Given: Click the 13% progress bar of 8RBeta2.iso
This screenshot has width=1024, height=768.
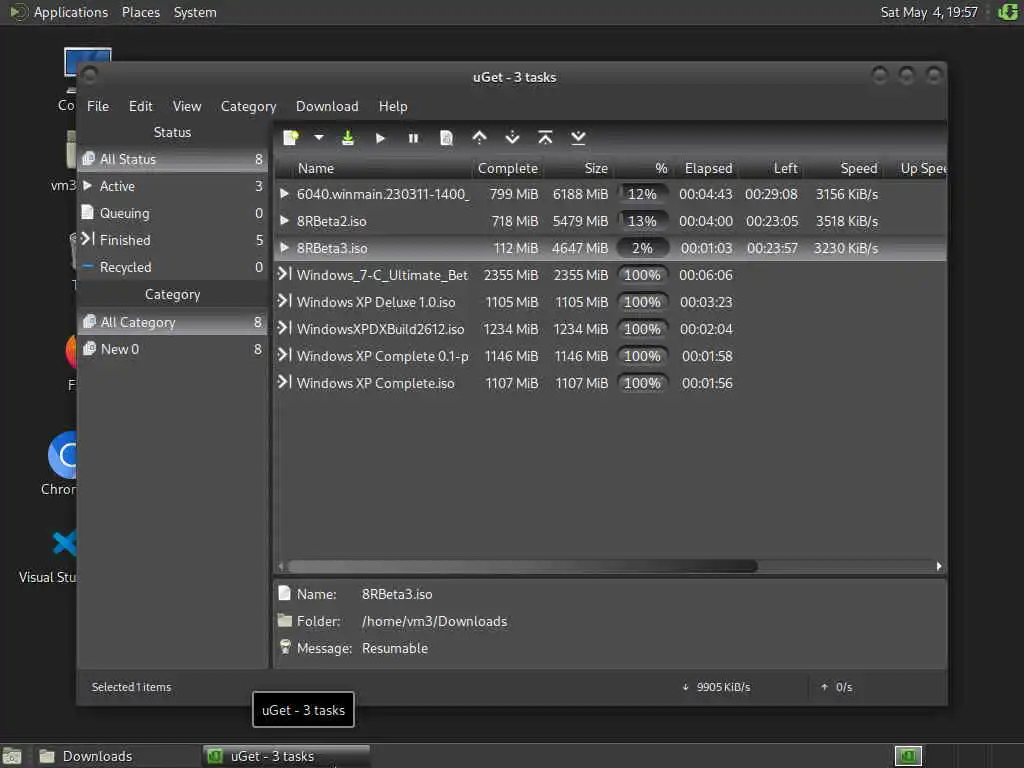Looking at the screenshot, I should [643, 221].
